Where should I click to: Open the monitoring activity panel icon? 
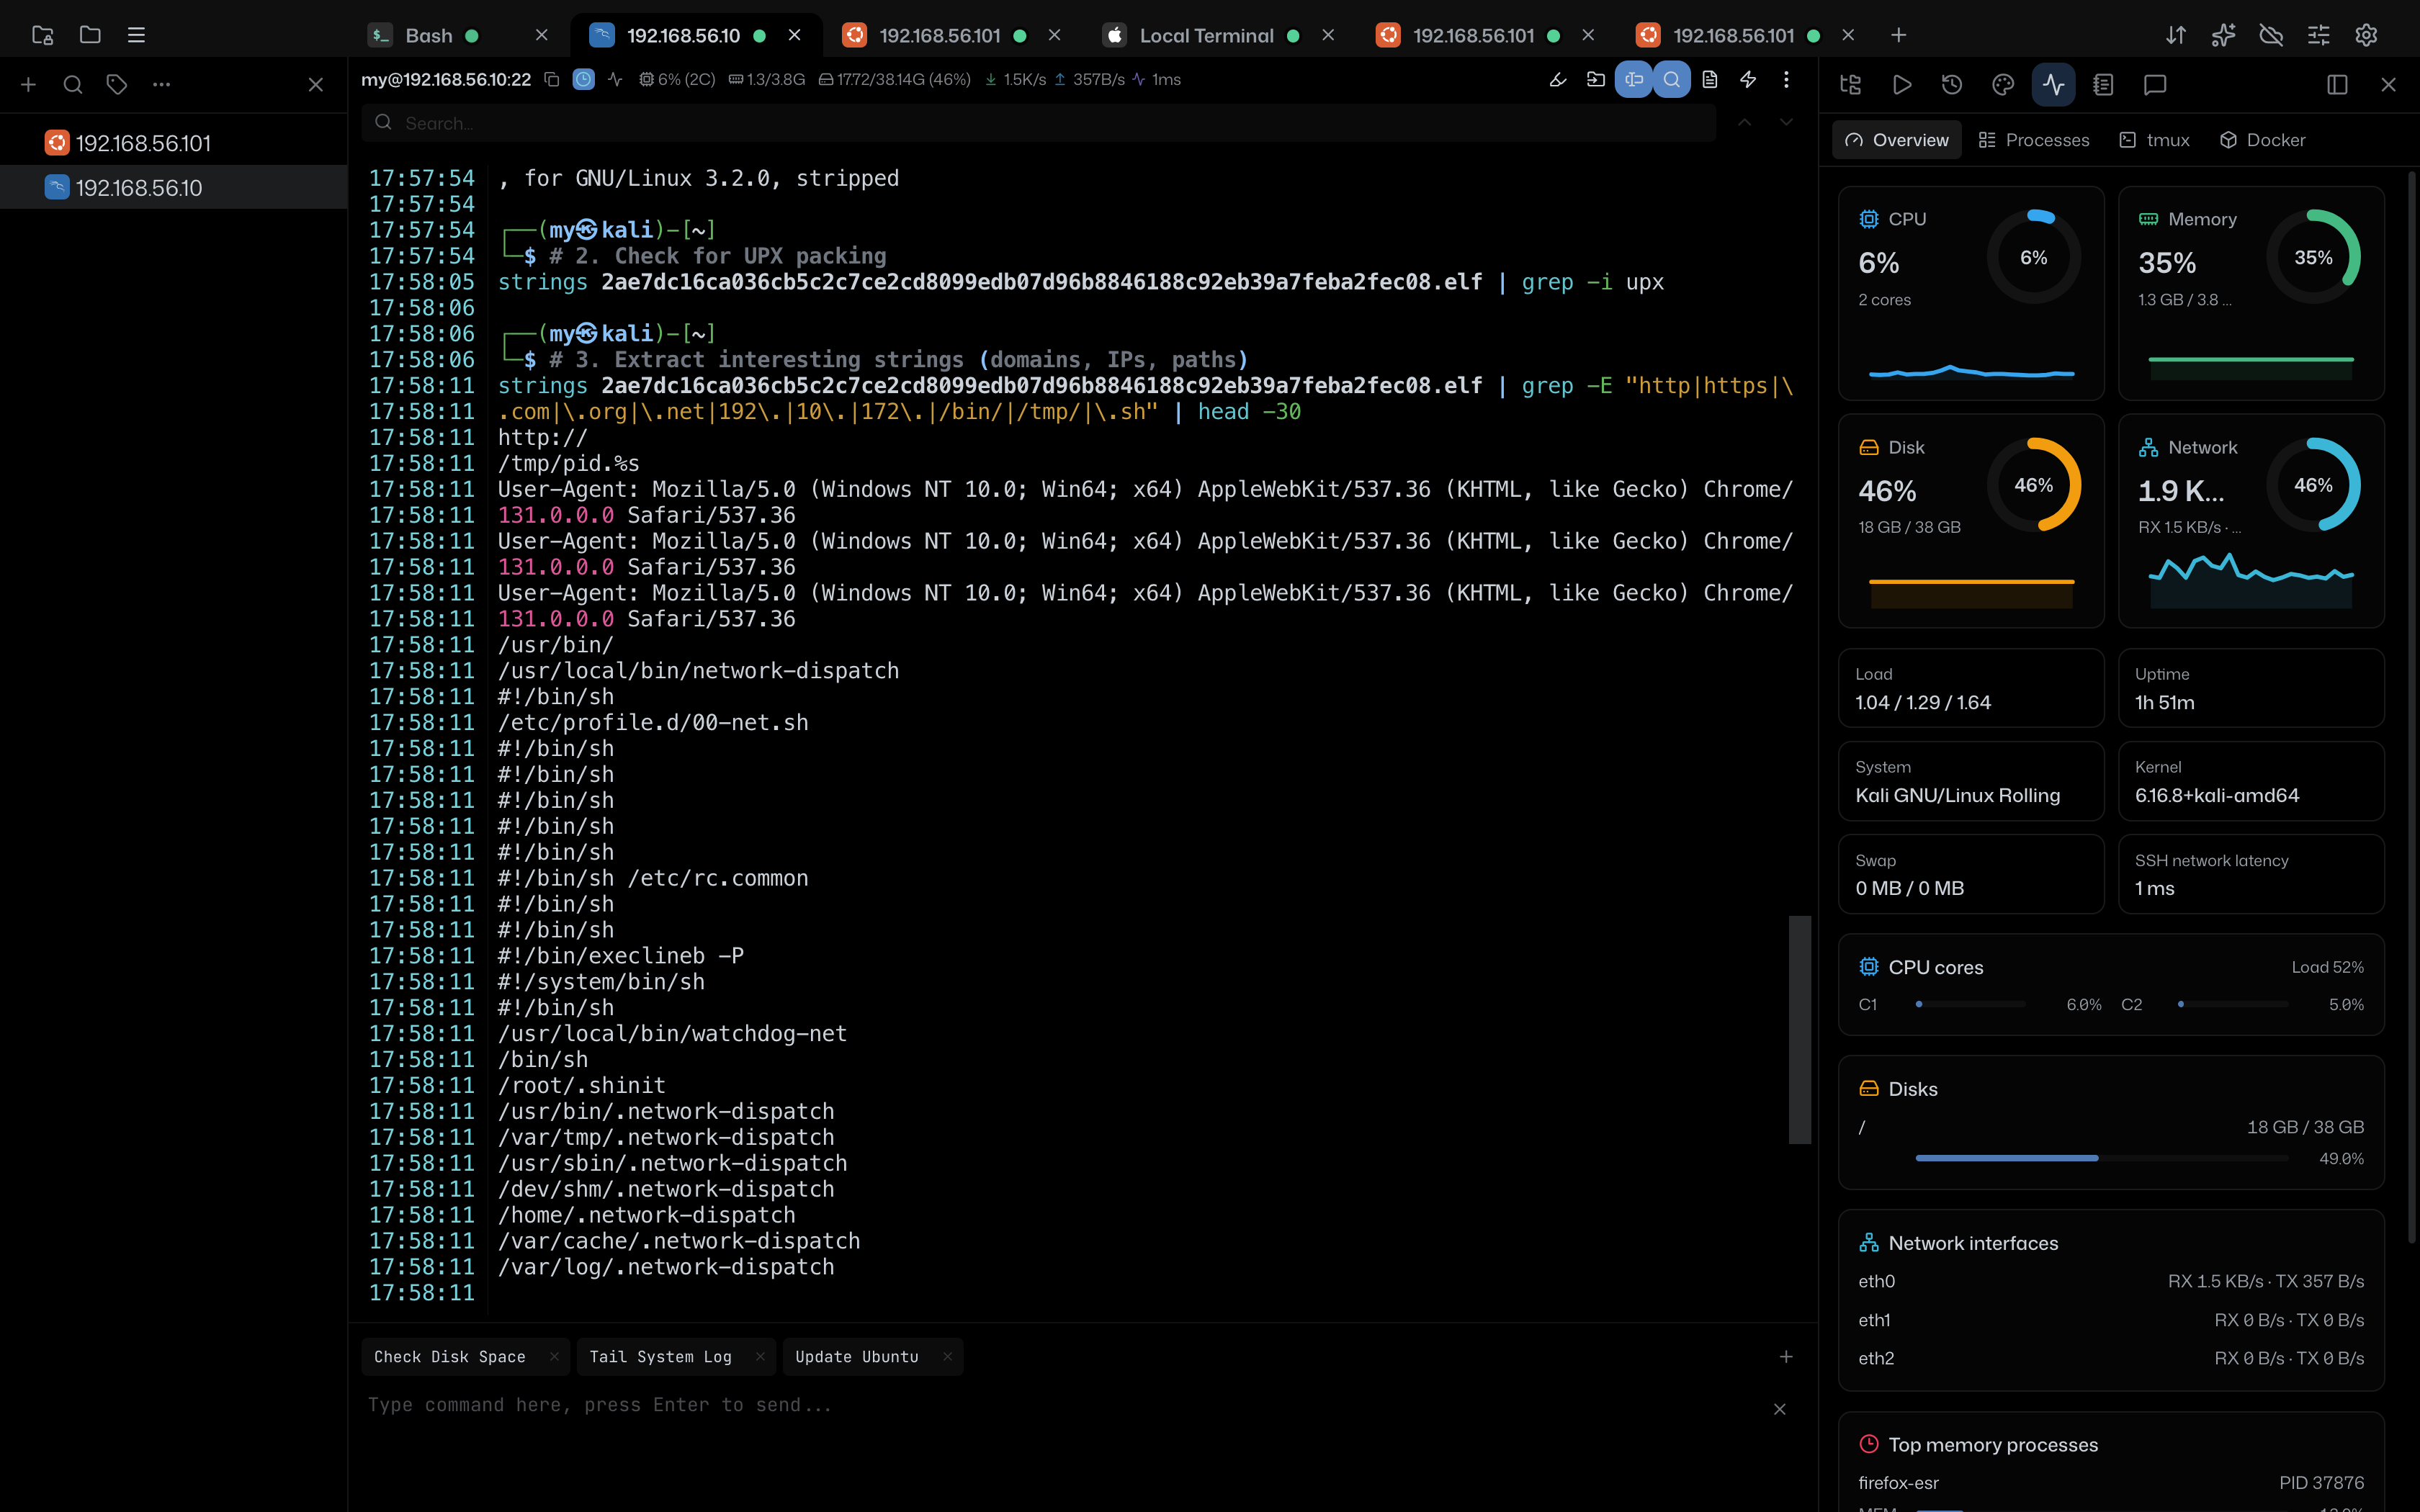point(2053,85)
